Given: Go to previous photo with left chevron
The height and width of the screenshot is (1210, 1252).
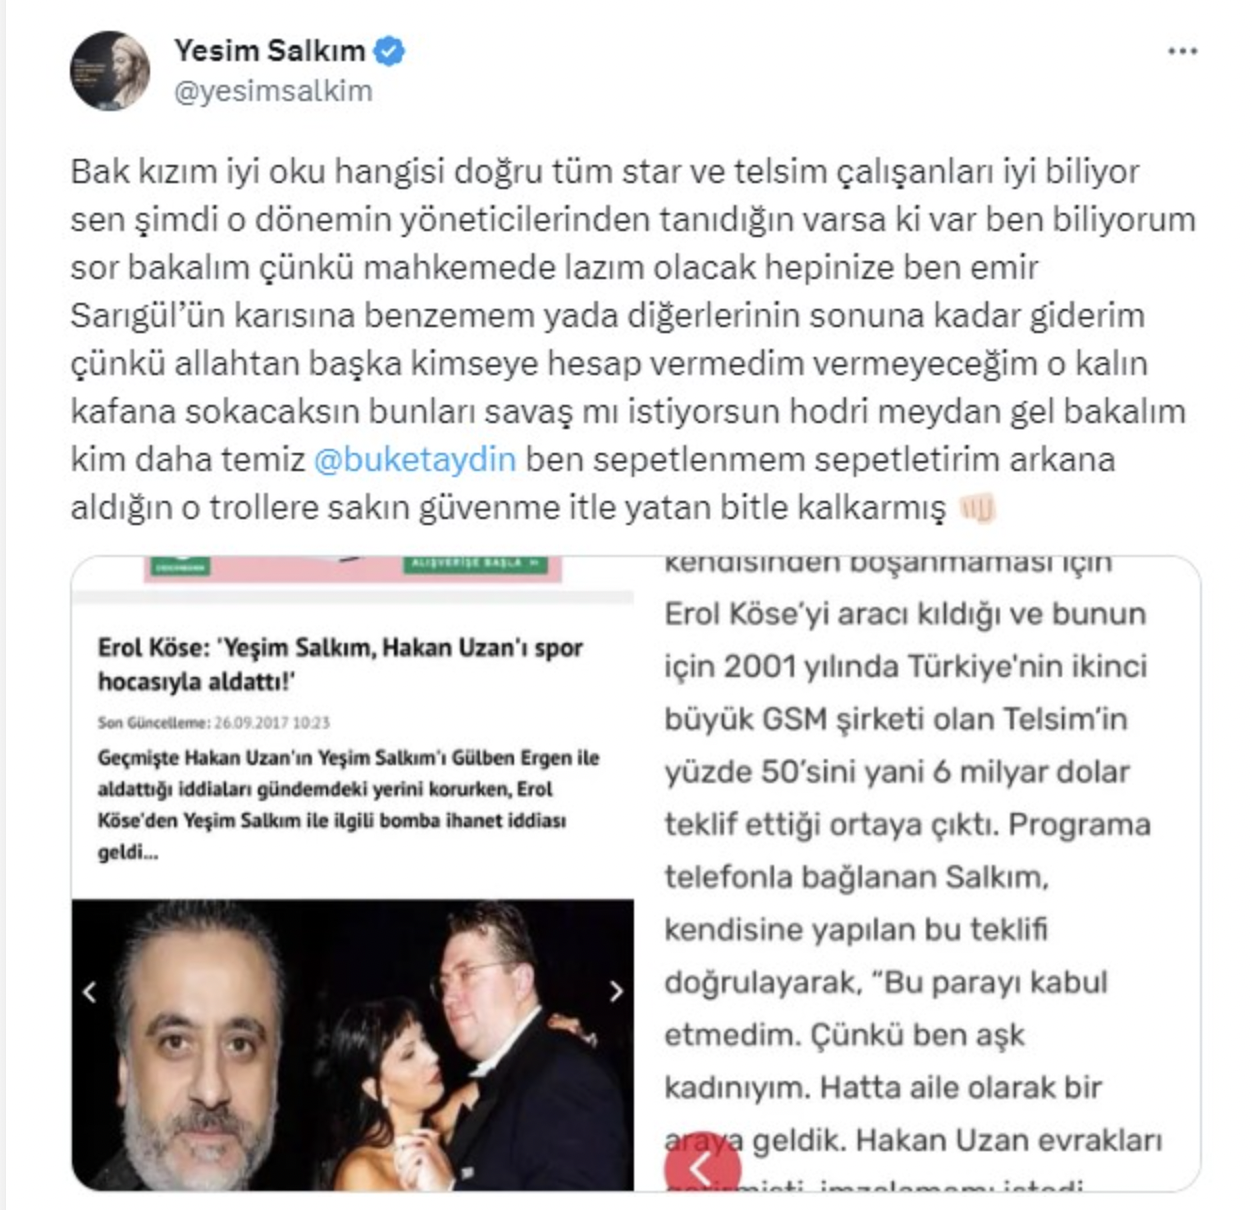Looking at the screenshot, I should pos(90,991).
